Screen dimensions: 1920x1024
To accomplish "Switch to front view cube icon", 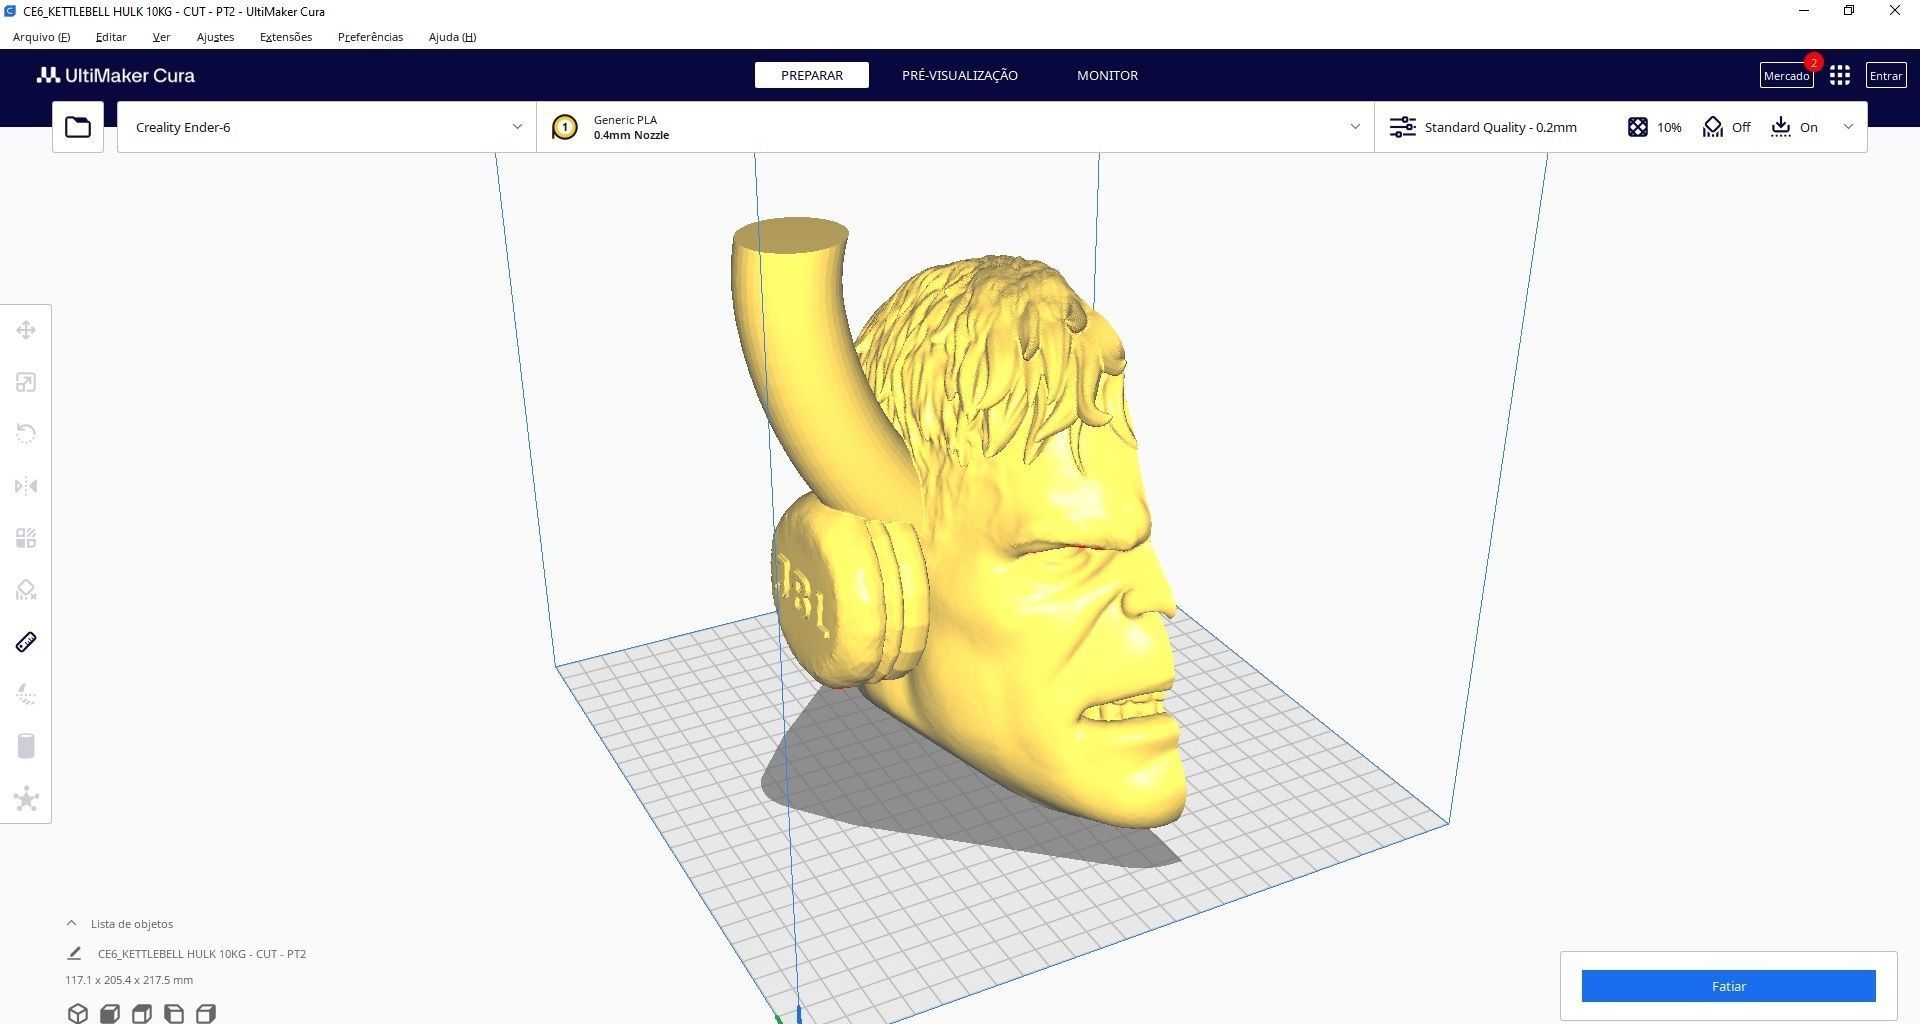I will 110,1013.
